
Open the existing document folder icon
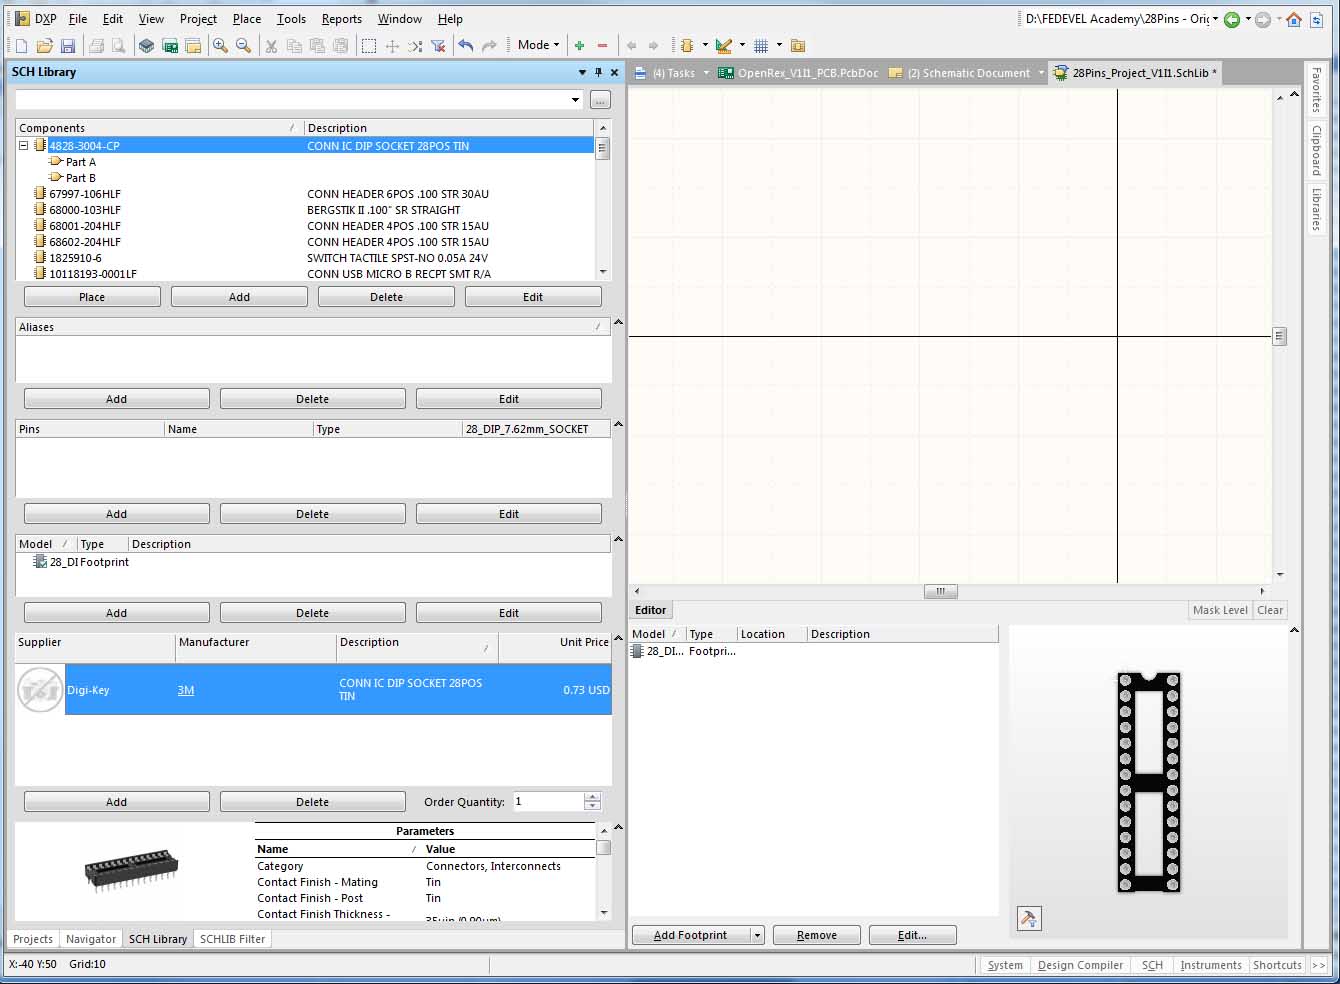click(44, 46)
